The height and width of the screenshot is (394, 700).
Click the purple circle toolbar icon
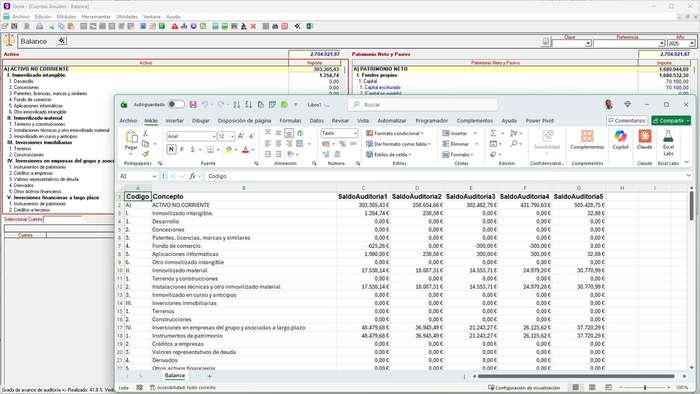point(193,26)
